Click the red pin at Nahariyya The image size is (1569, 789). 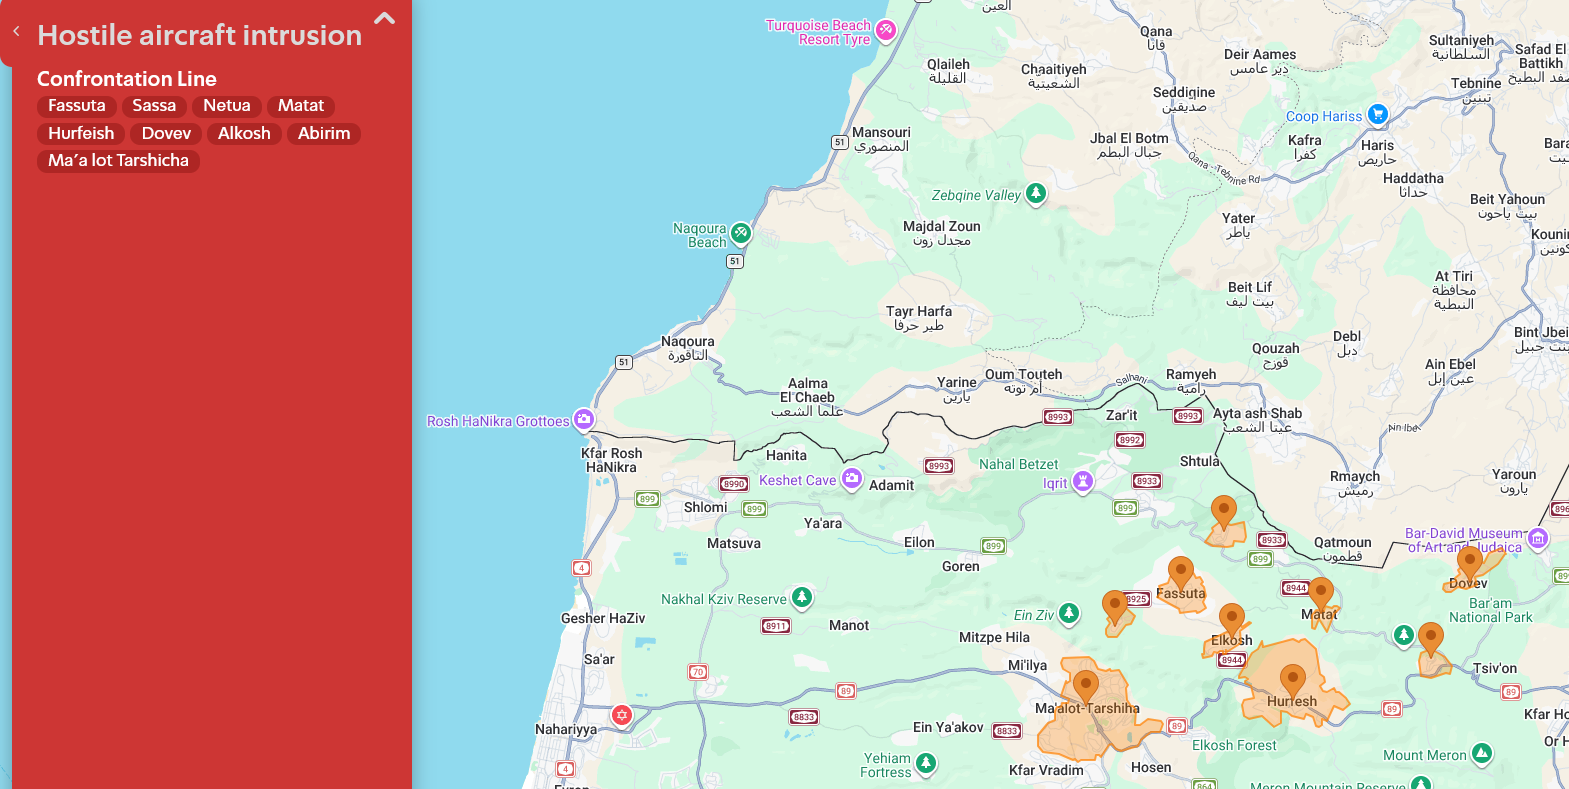point(622,715)
